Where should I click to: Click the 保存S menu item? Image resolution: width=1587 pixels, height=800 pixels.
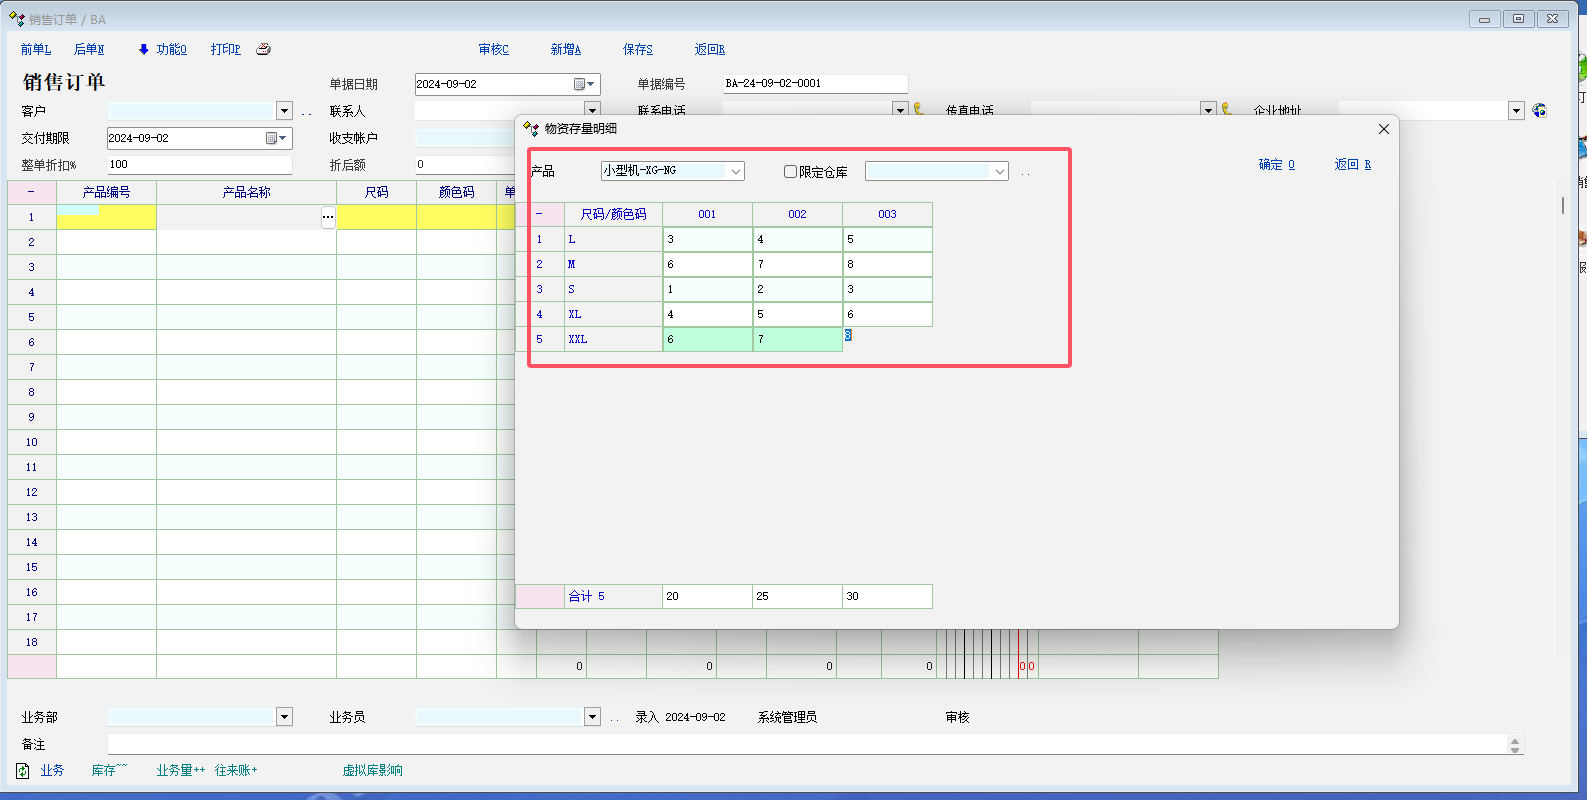(x=637, y=49)
